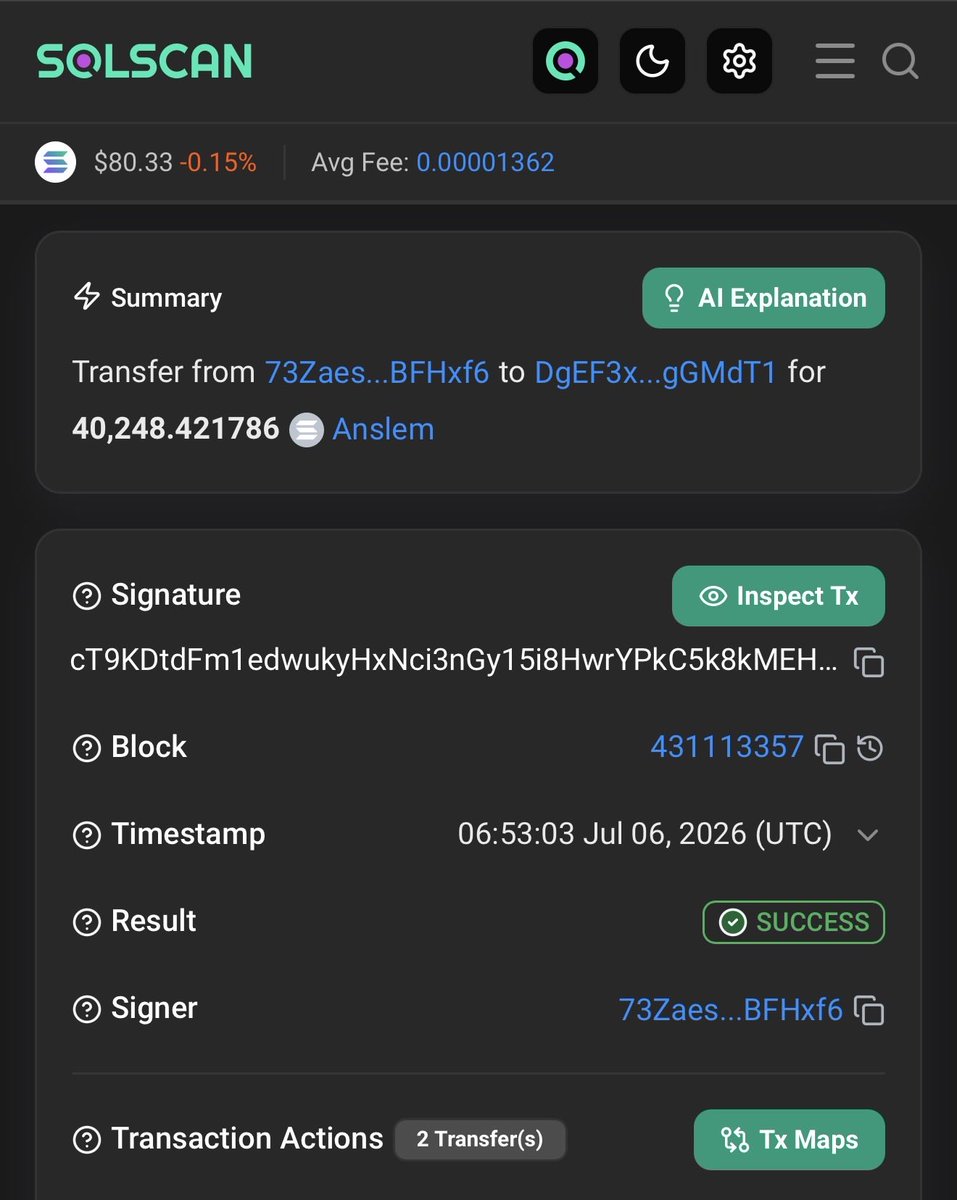
Task: Copy the transaction signature
Action: [868, 661]
